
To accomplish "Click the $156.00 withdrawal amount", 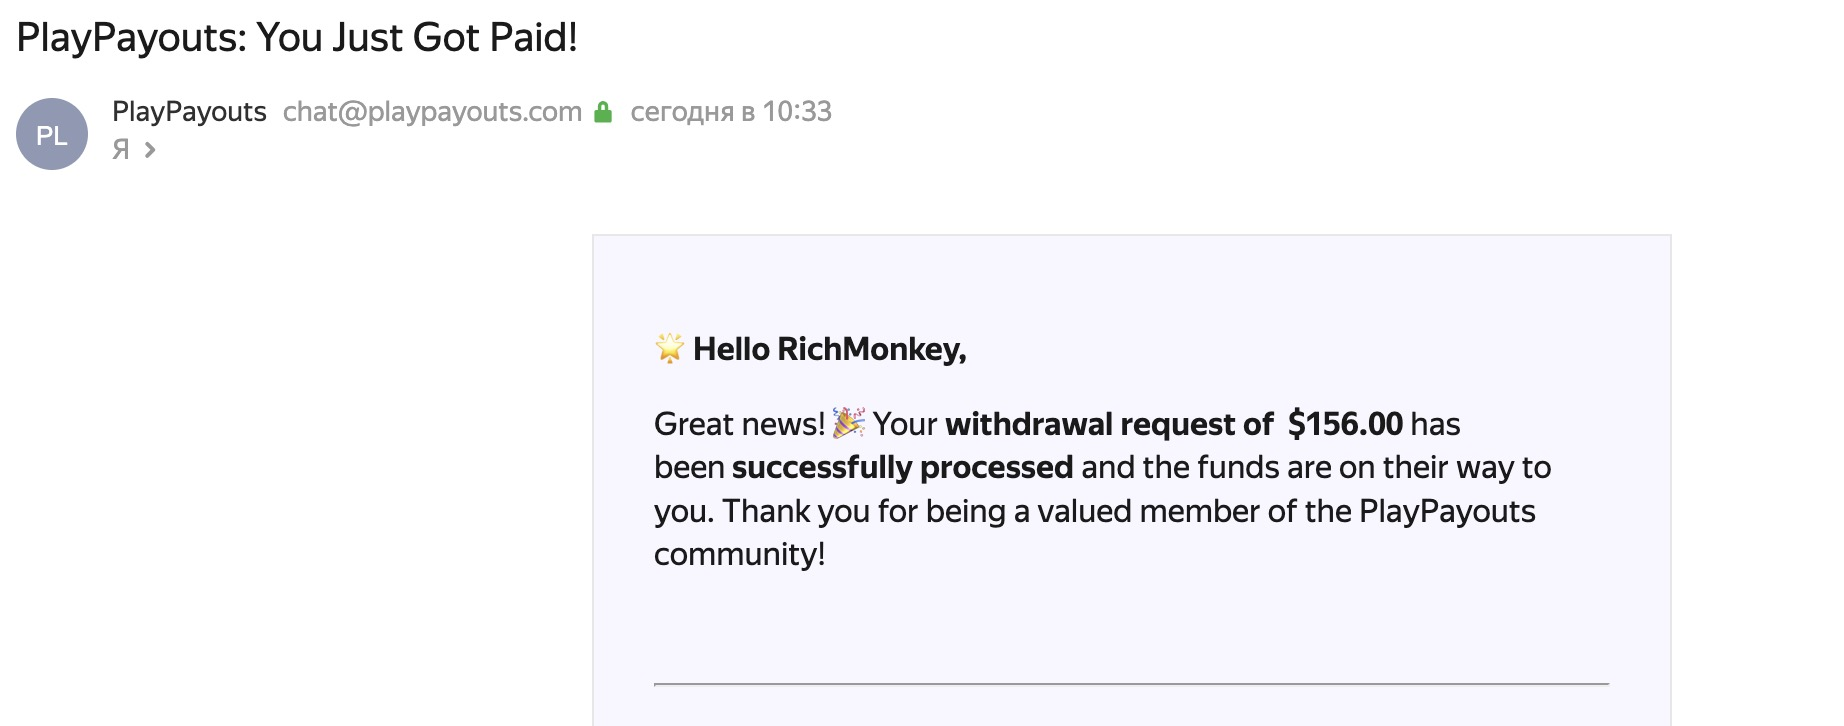I will (x=1345, y=424).
